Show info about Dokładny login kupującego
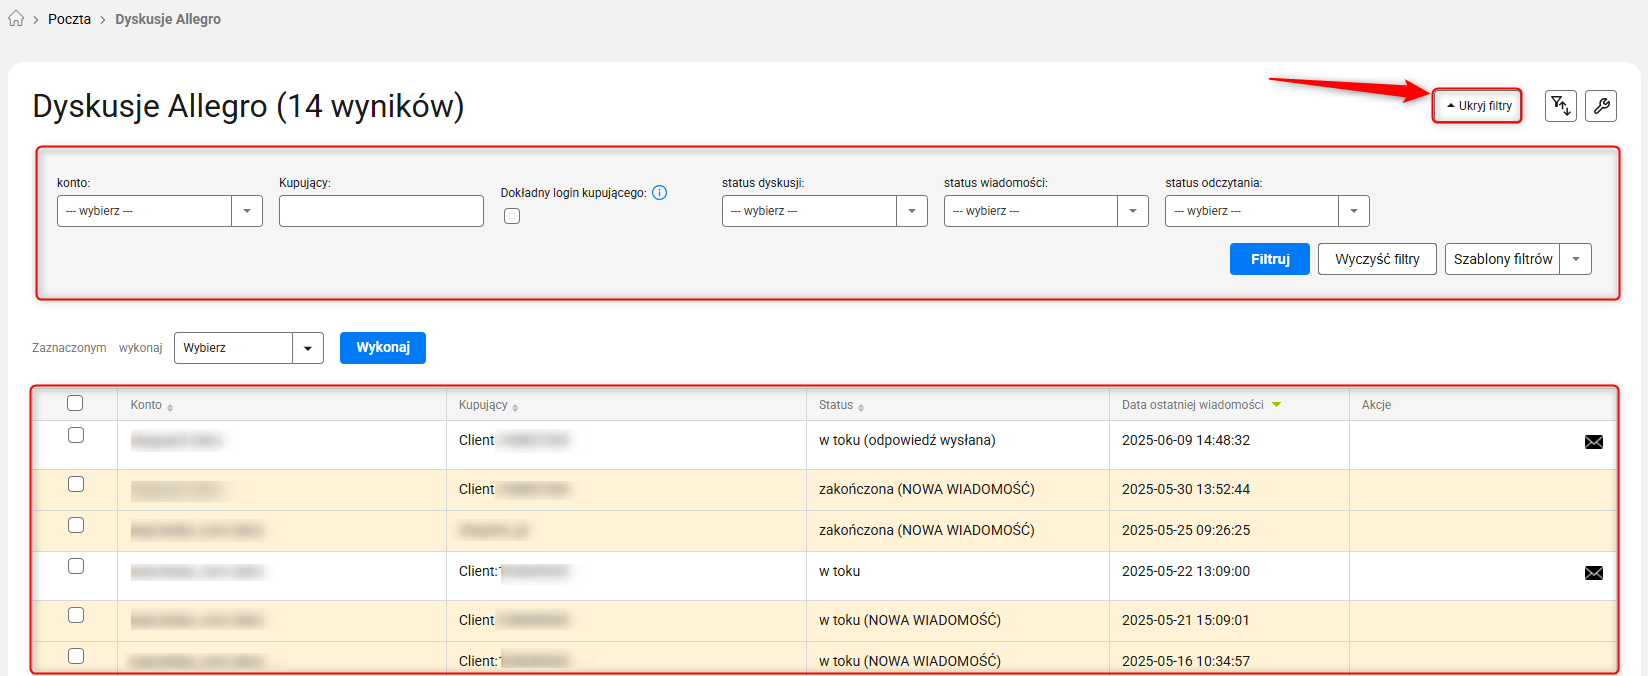Viewport: 1648px width, 676px height. coord(659,193)
